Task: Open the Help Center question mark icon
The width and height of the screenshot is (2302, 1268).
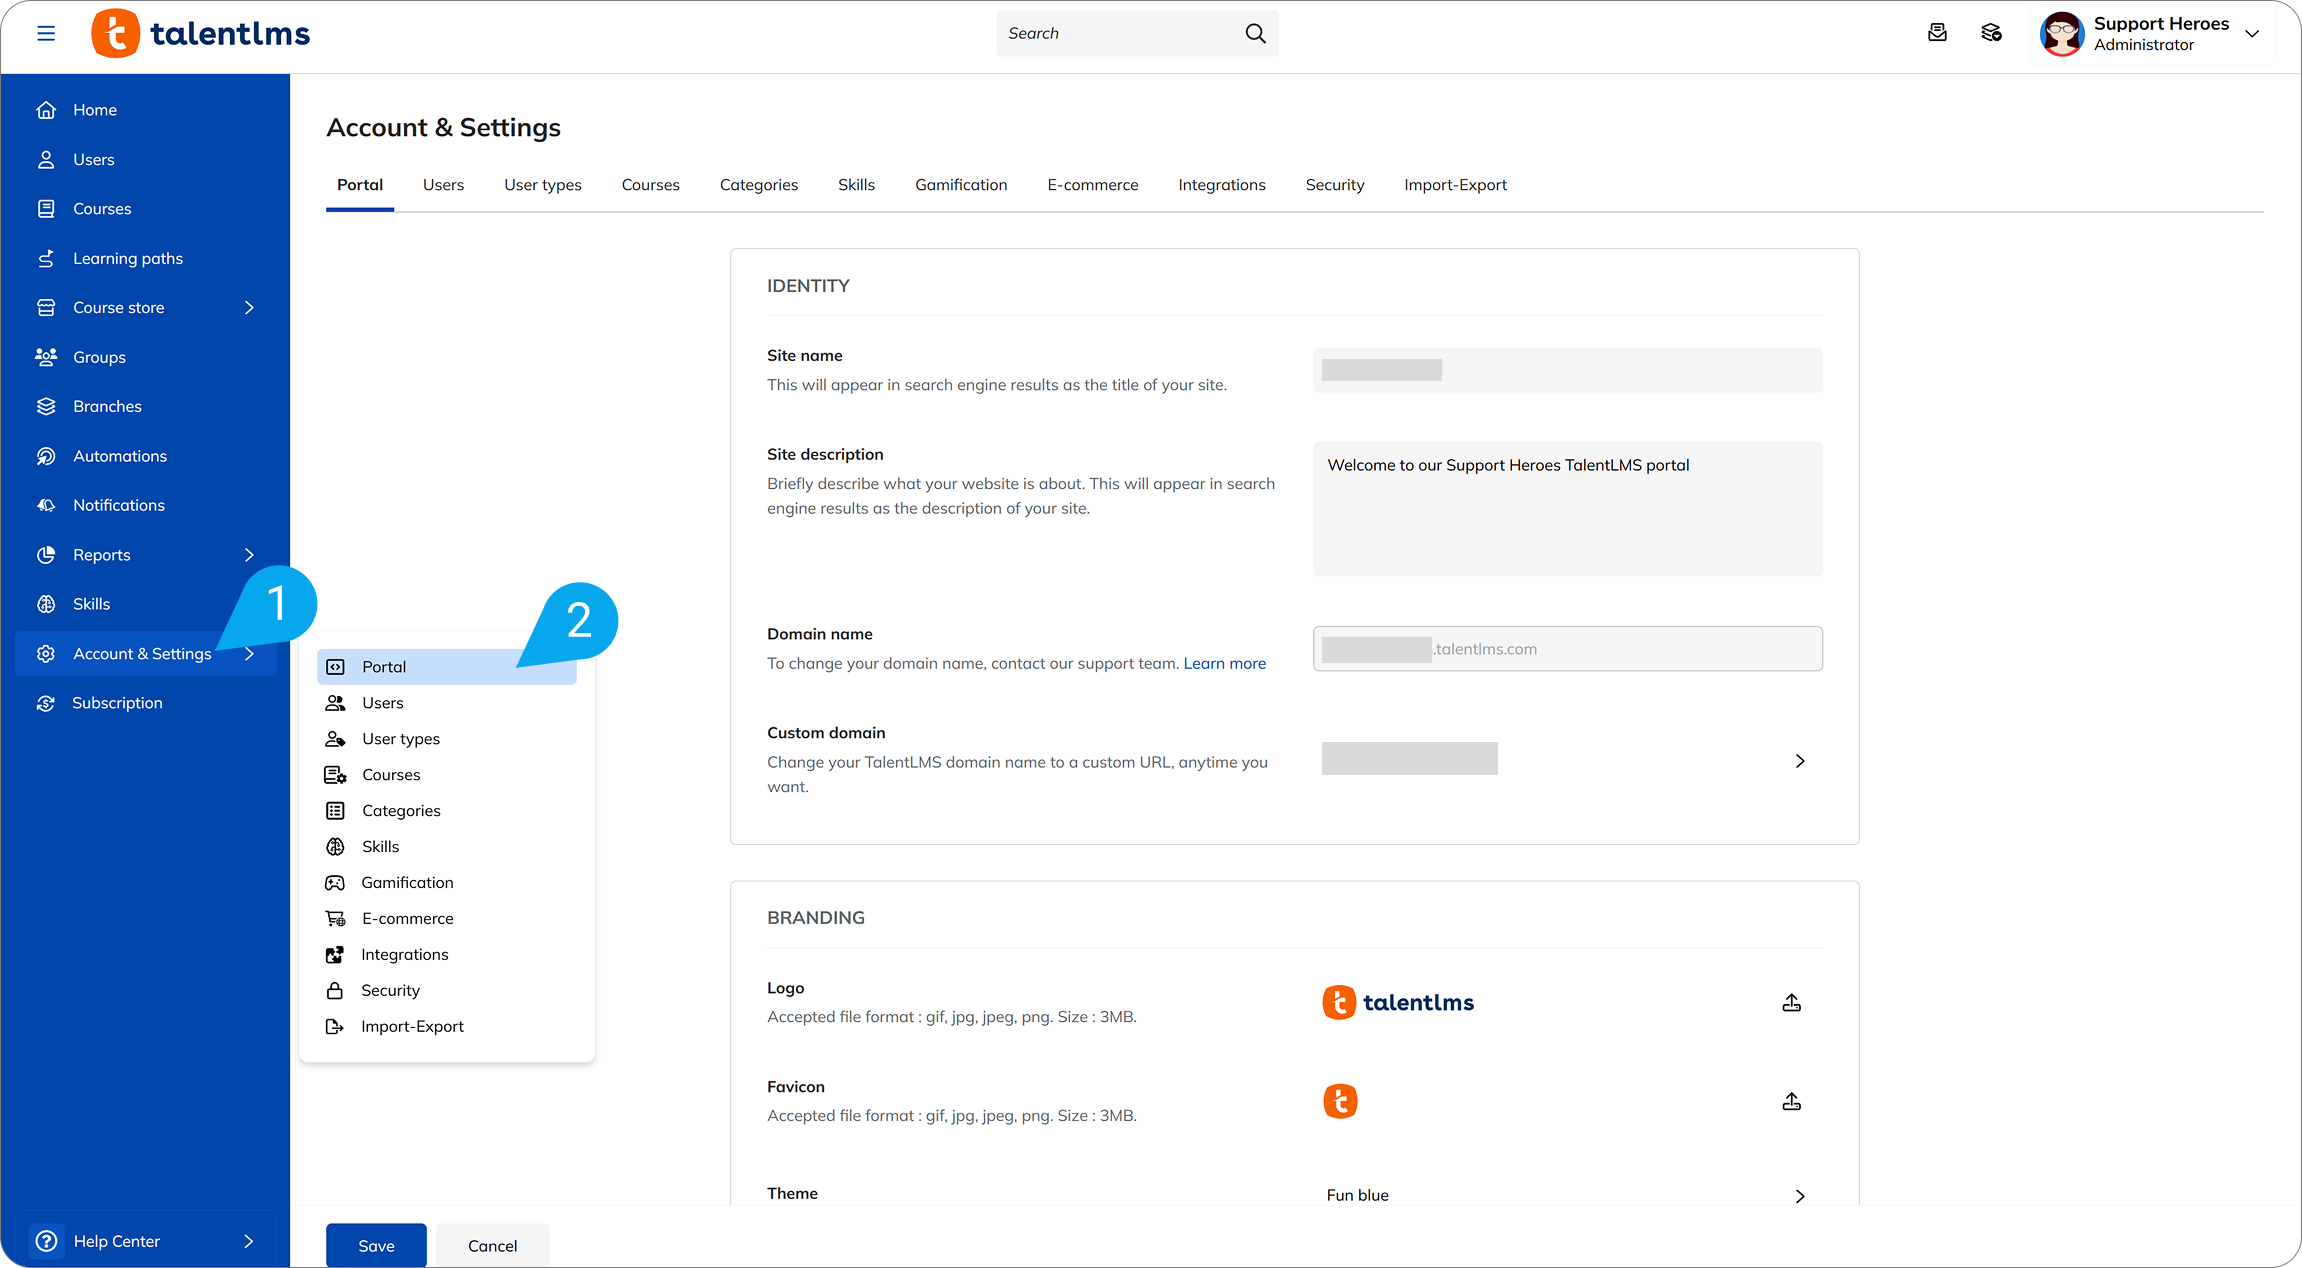Action: [46, 1240]
